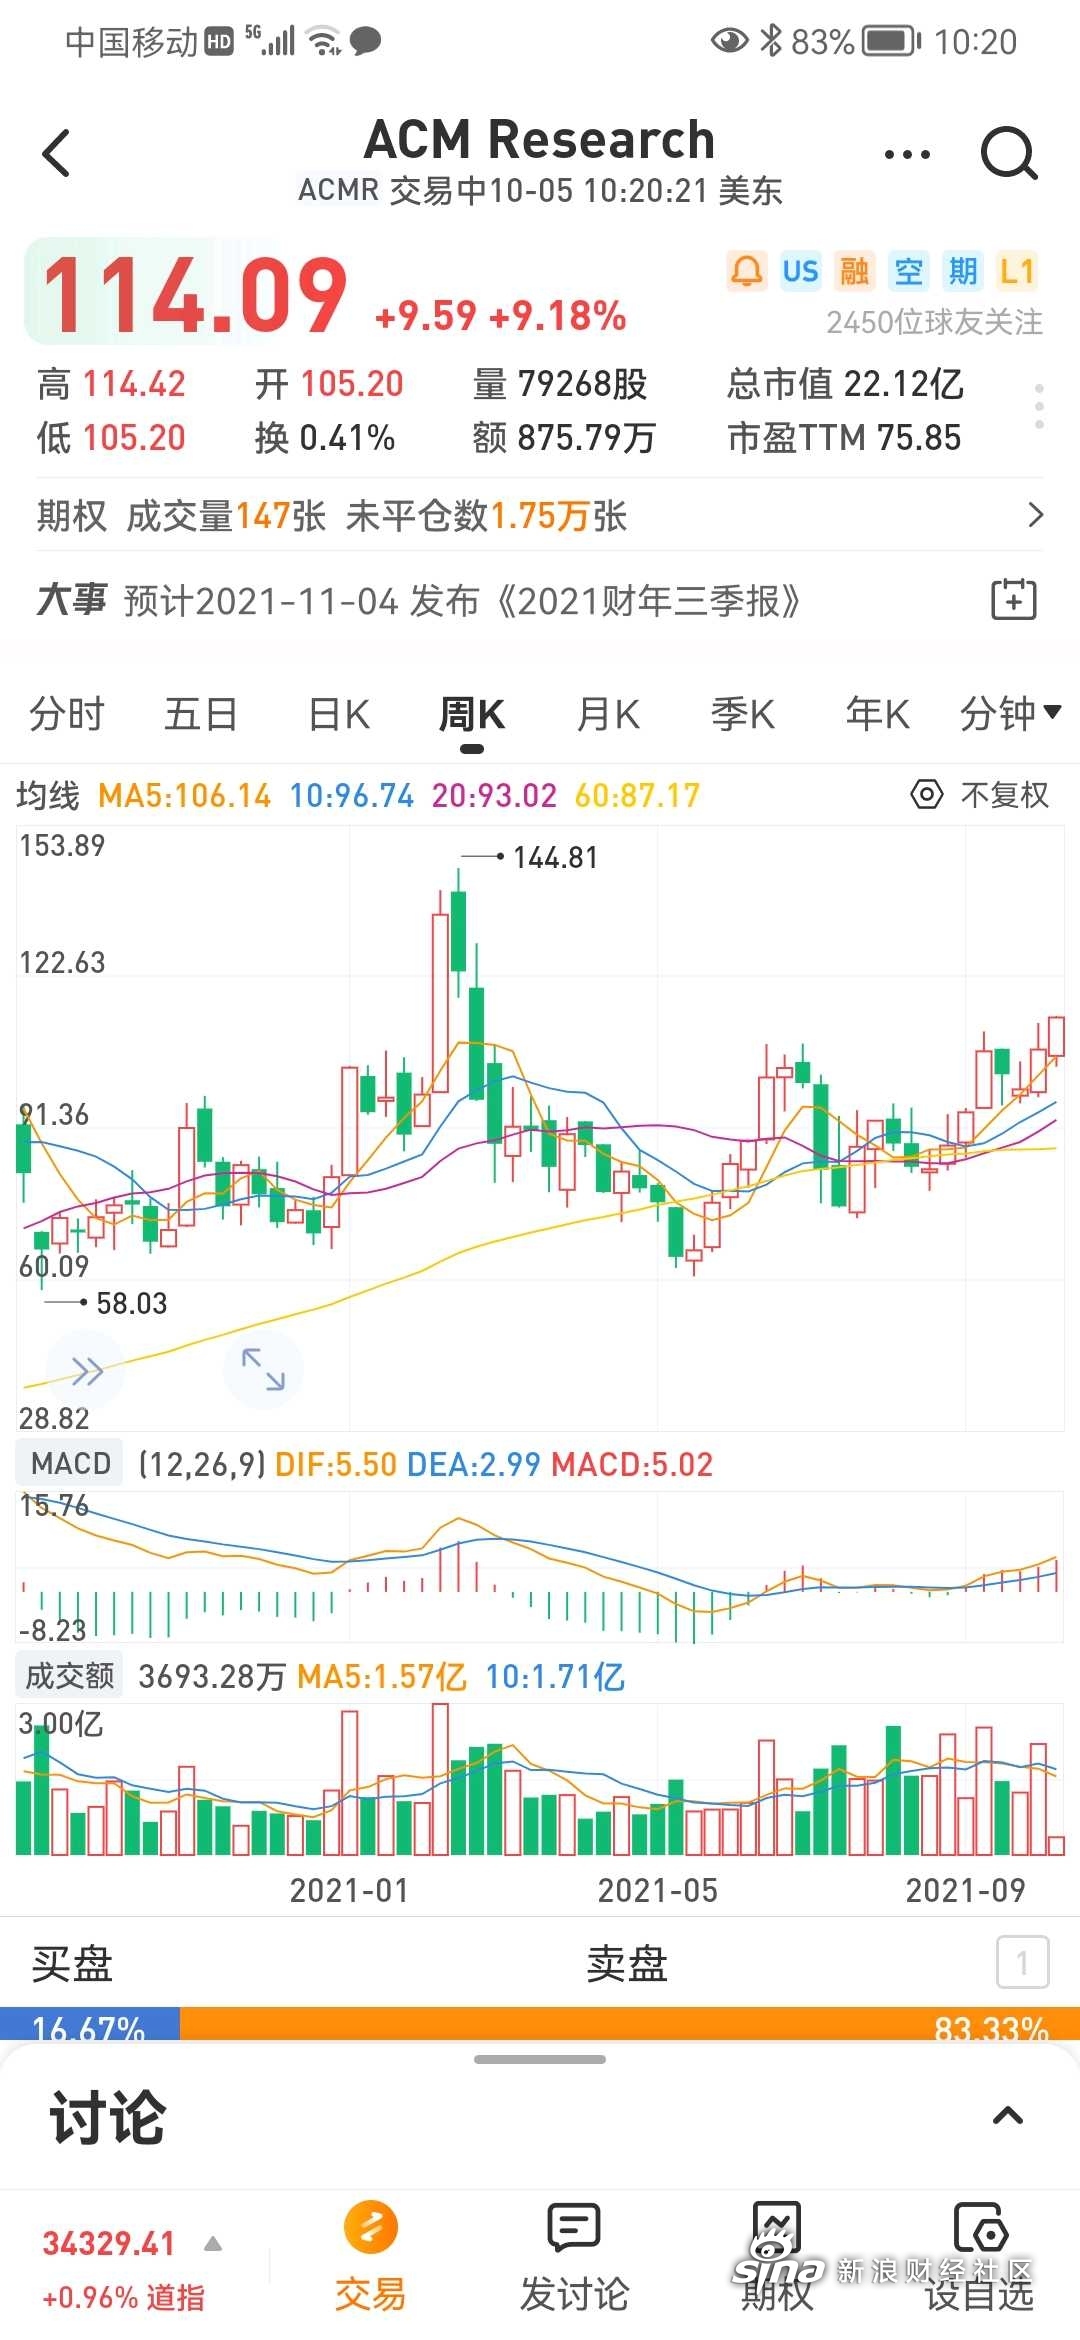Expand chart to fullscreen icon
This screenshot has width=1080, height=2340.
263,1369
